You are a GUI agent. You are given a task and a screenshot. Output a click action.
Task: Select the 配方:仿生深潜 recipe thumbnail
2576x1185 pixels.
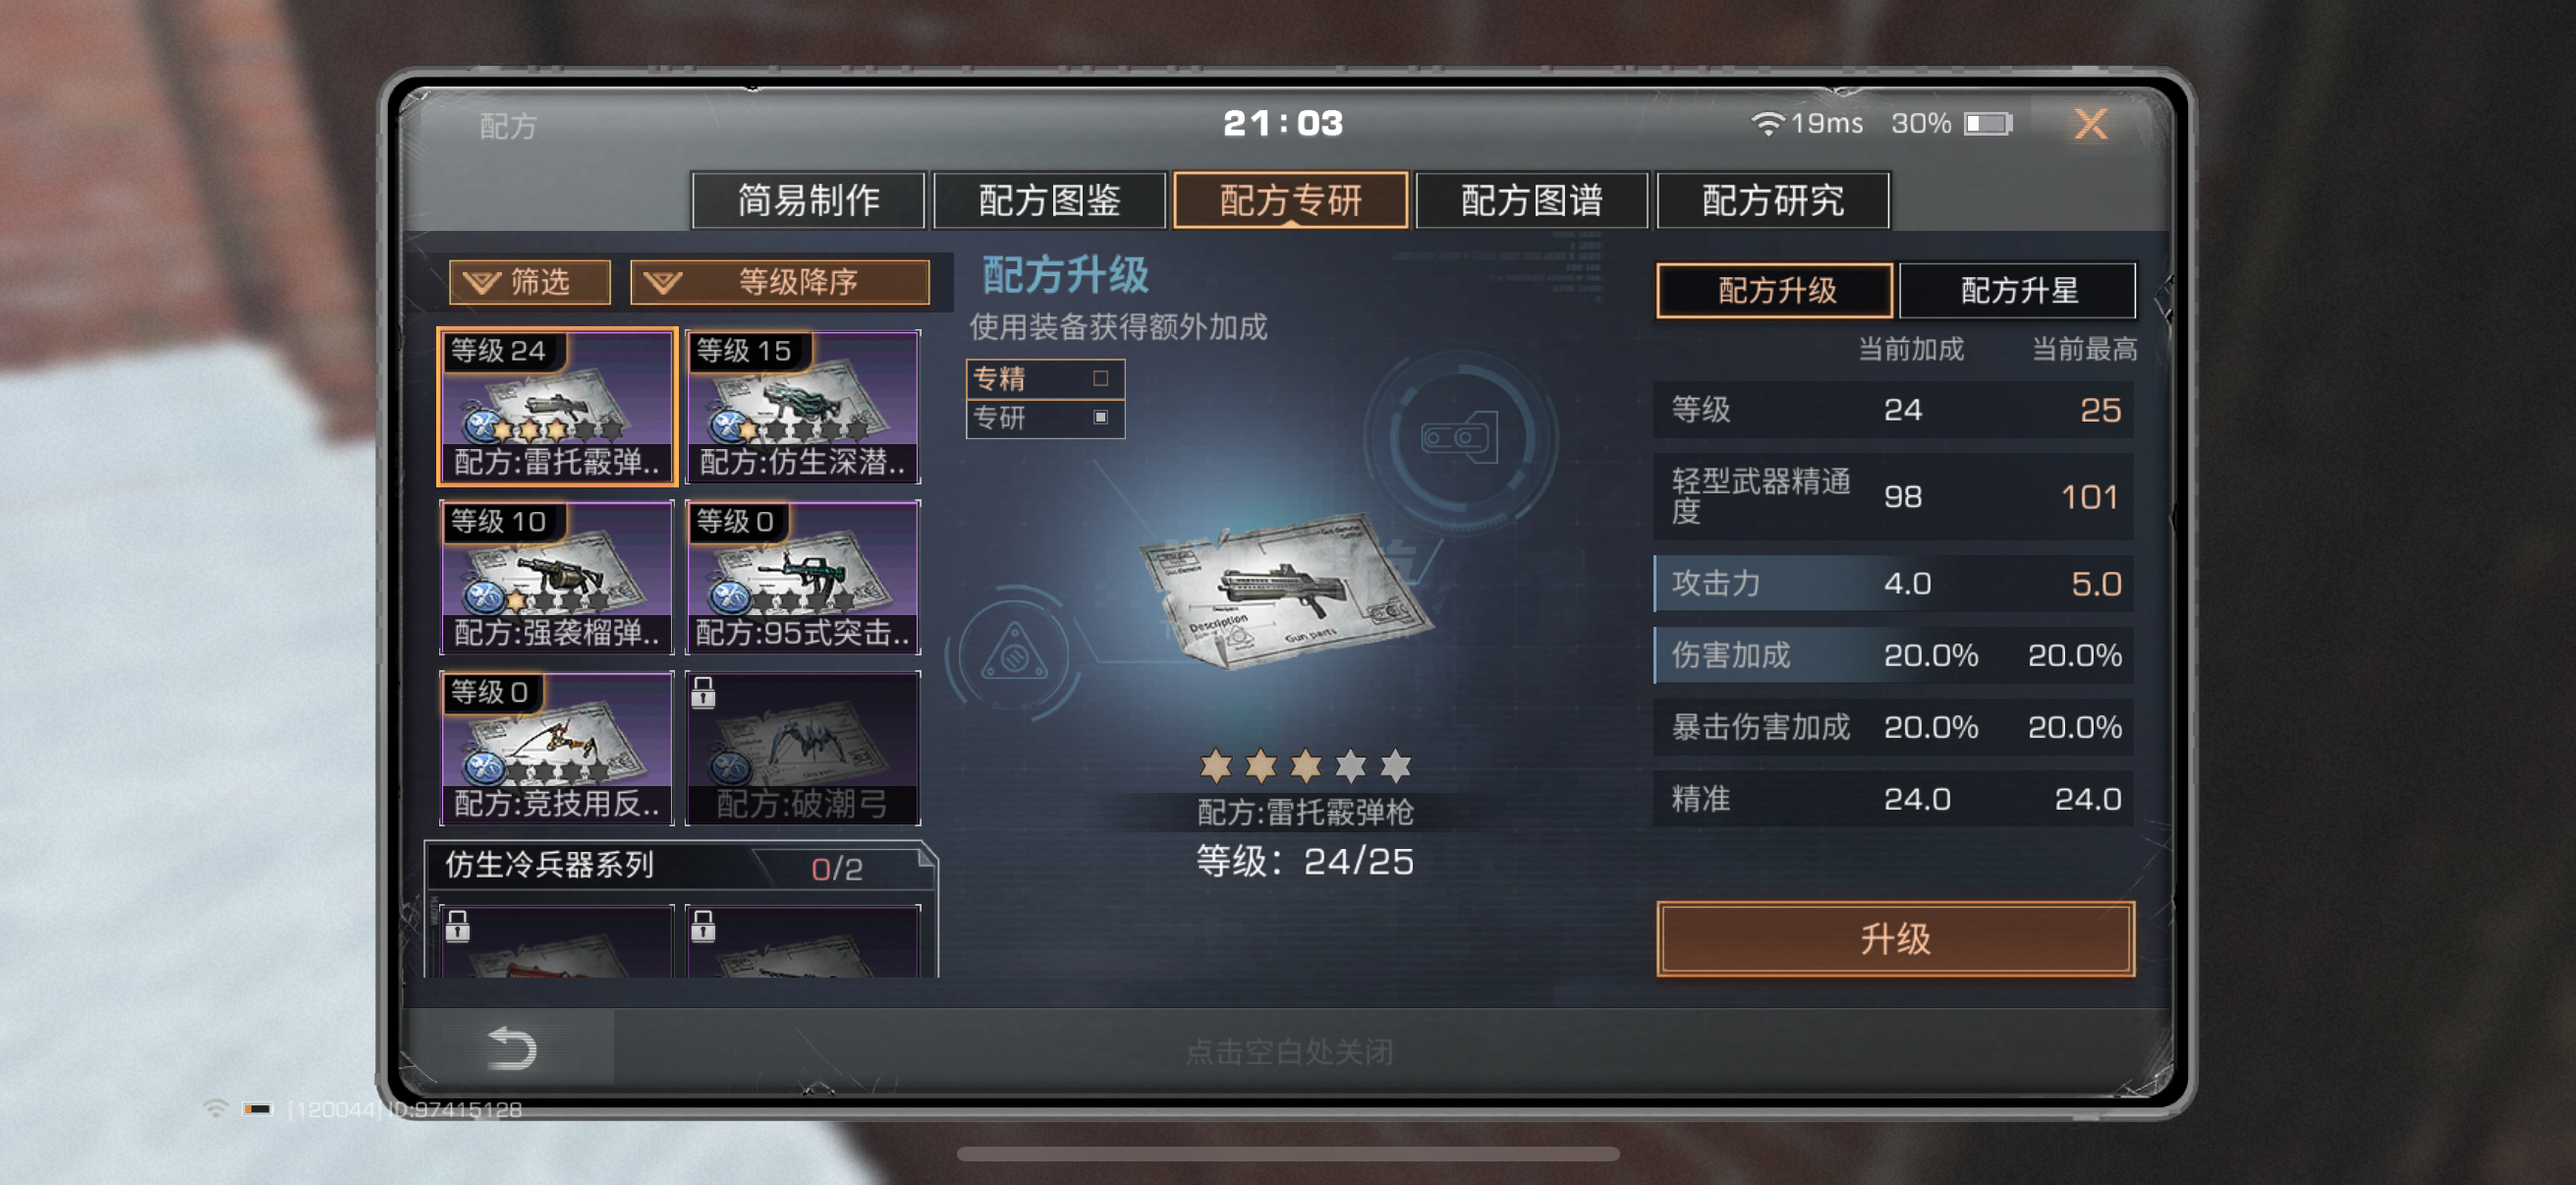pyautogui.click(x=802, y=407)
